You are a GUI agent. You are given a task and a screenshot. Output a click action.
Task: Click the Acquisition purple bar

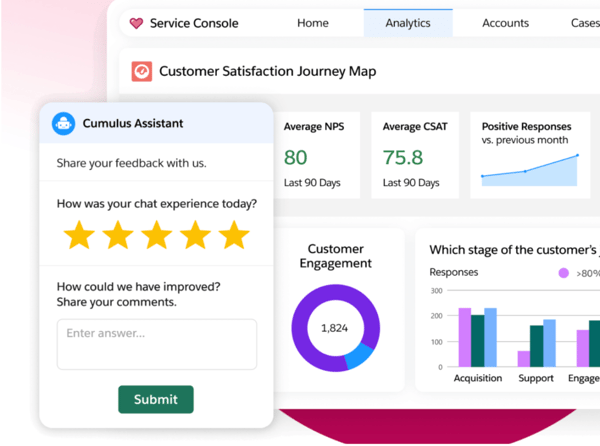click(x=465, y=337)
